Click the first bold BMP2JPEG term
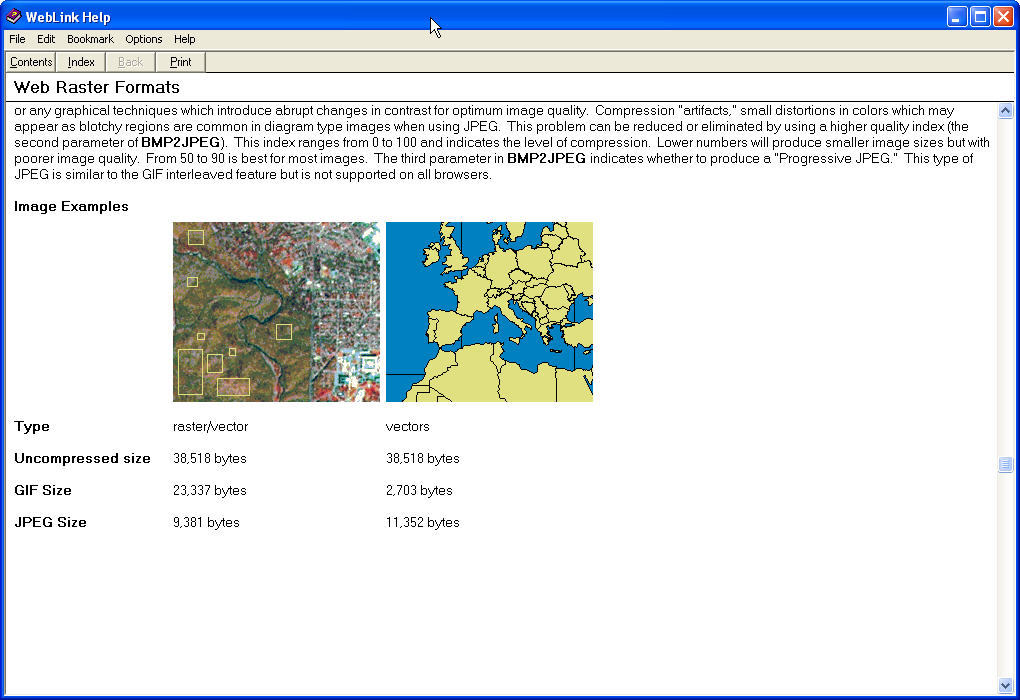Screen dimensions: 1020x700 coord(180,142)
